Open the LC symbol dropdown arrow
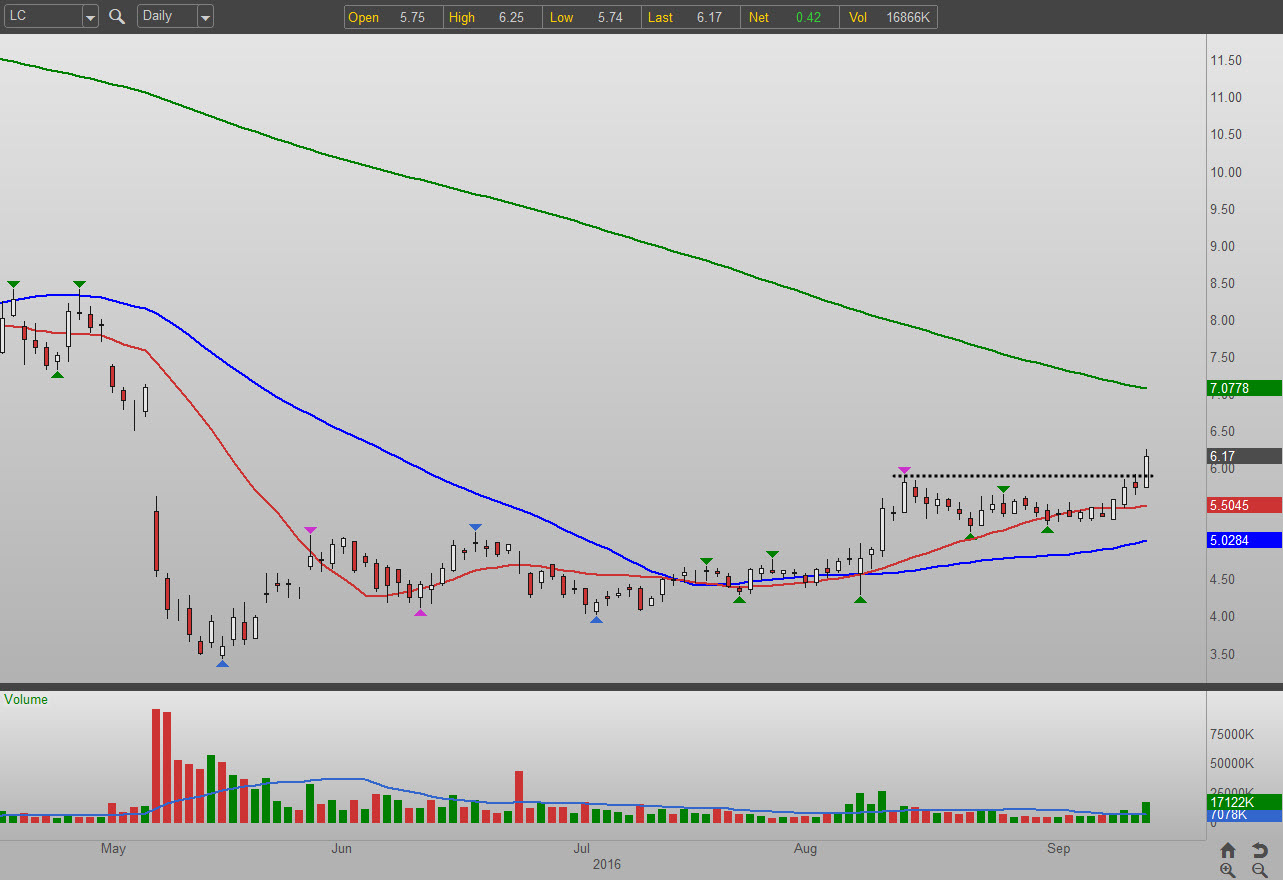The width and height of the screenshot is (1283, 880). tap(90, 16)
